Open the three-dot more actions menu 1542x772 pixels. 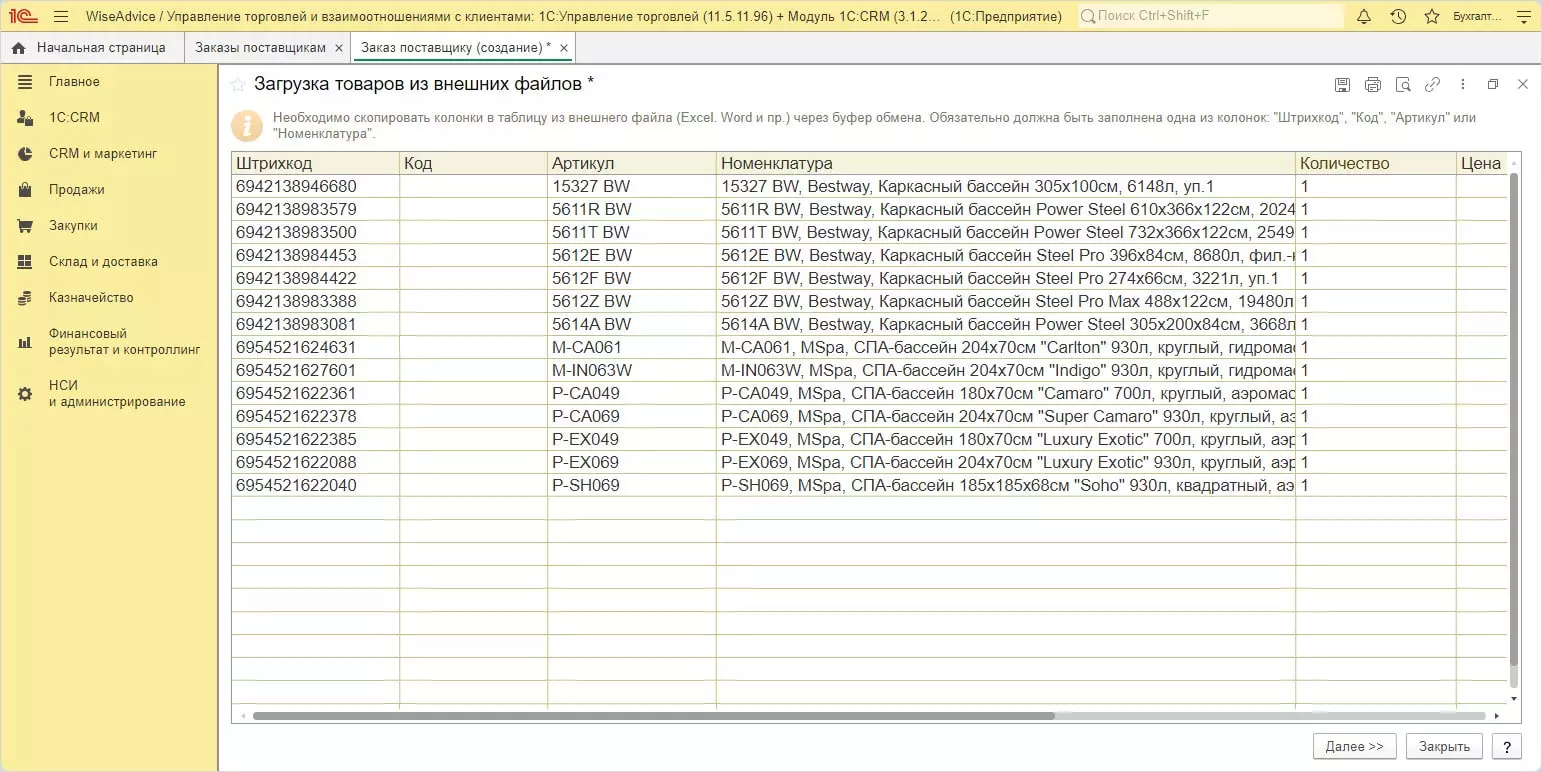point(1463,85)
